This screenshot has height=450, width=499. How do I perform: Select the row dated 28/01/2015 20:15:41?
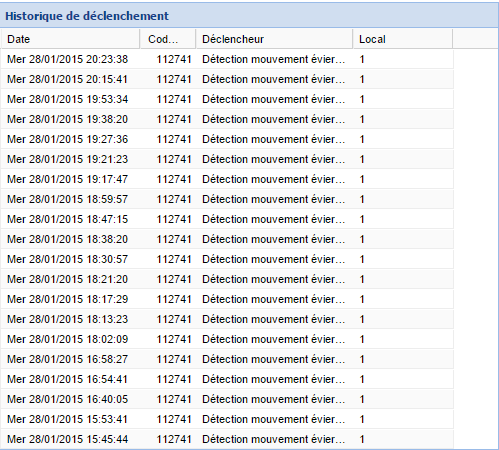coord(227,79)
